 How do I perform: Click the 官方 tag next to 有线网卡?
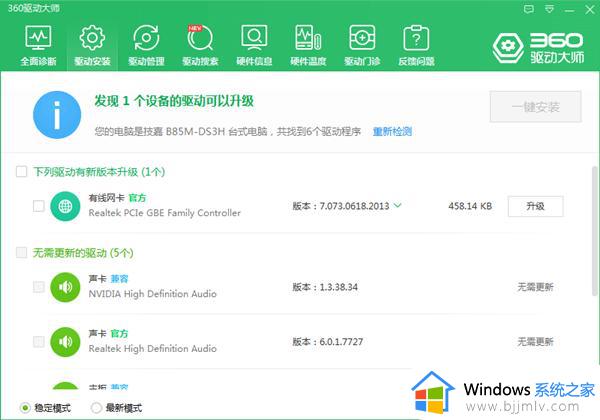click(x=137, y=198)
